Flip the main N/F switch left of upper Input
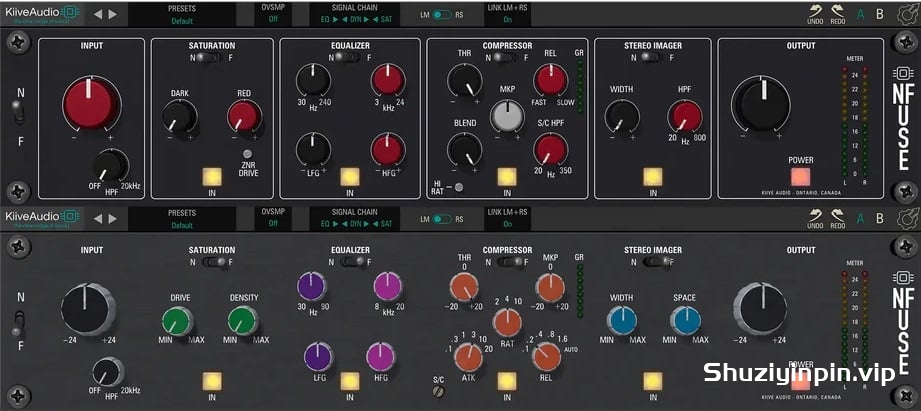 point(19,113)
